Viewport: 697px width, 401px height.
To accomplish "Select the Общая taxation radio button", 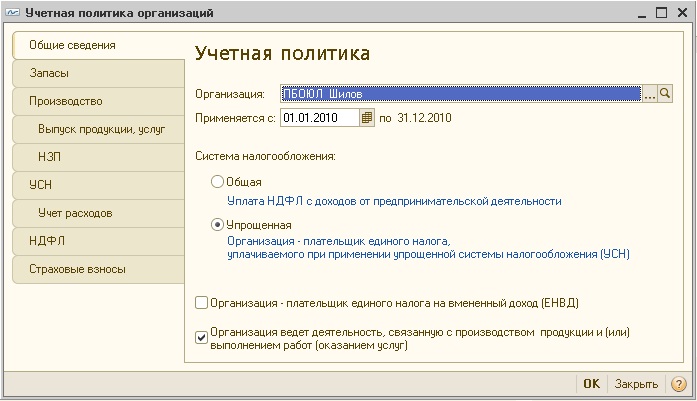I will pos(218,182).
